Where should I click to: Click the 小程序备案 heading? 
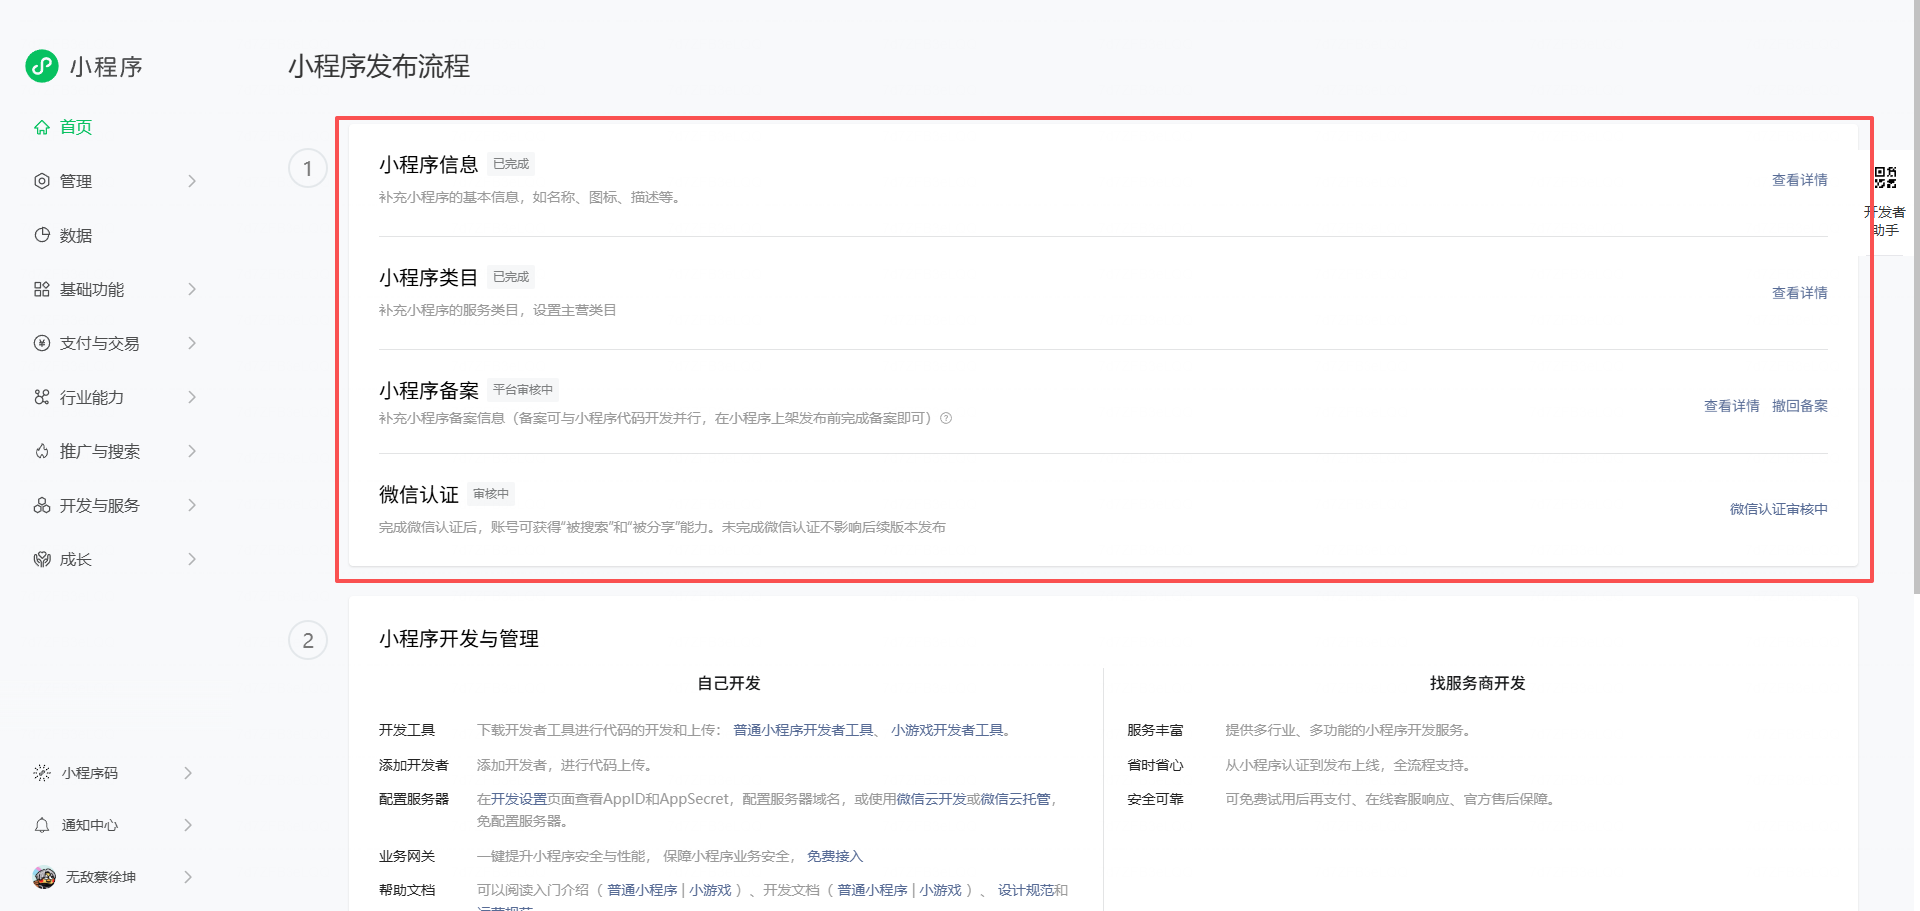coord(428,390)
